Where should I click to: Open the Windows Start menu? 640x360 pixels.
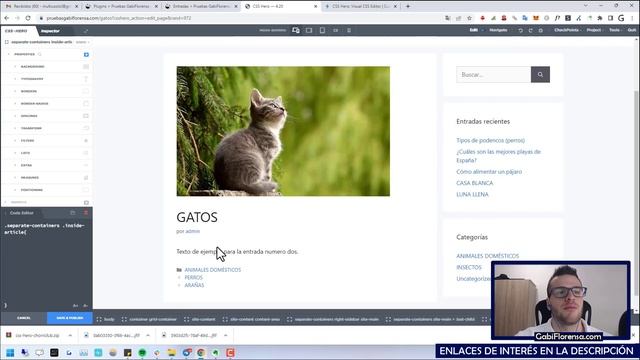tap(10, 353)
